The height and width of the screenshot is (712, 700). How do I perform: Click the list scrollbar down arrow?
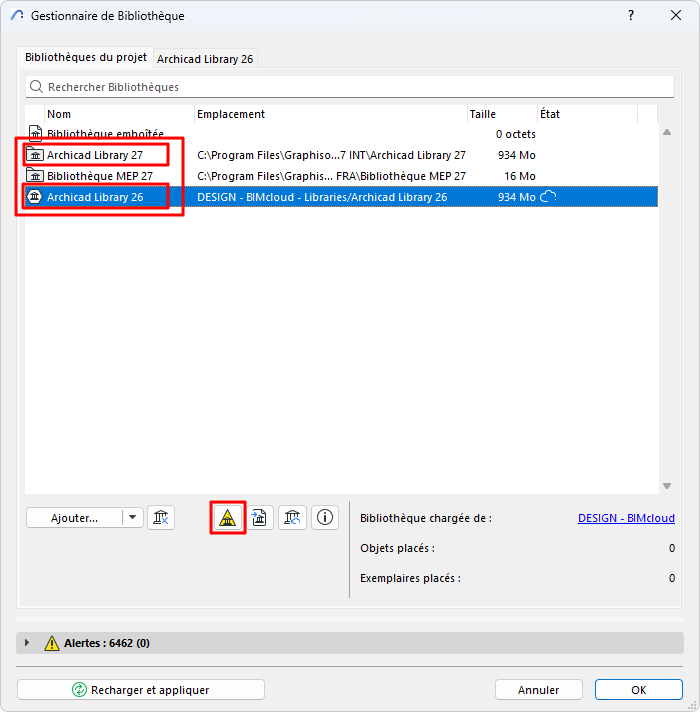pyautogui.click(x=667, y=486)
